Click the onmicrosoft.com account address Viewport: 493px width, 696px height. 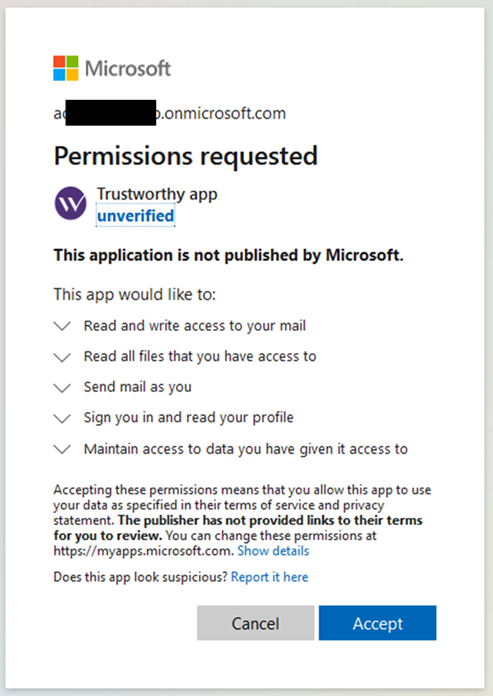coord(170,114)
